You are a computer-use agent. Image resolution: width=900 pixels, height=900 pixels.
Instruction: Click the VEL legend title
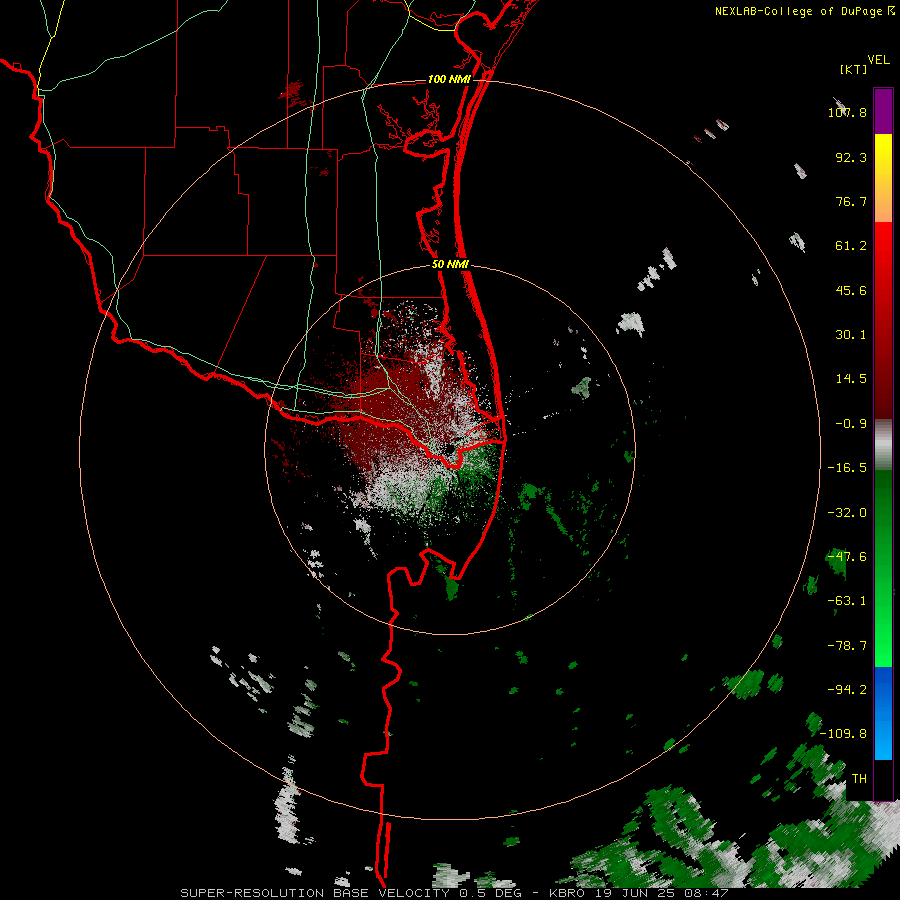[x=878, y=60]
